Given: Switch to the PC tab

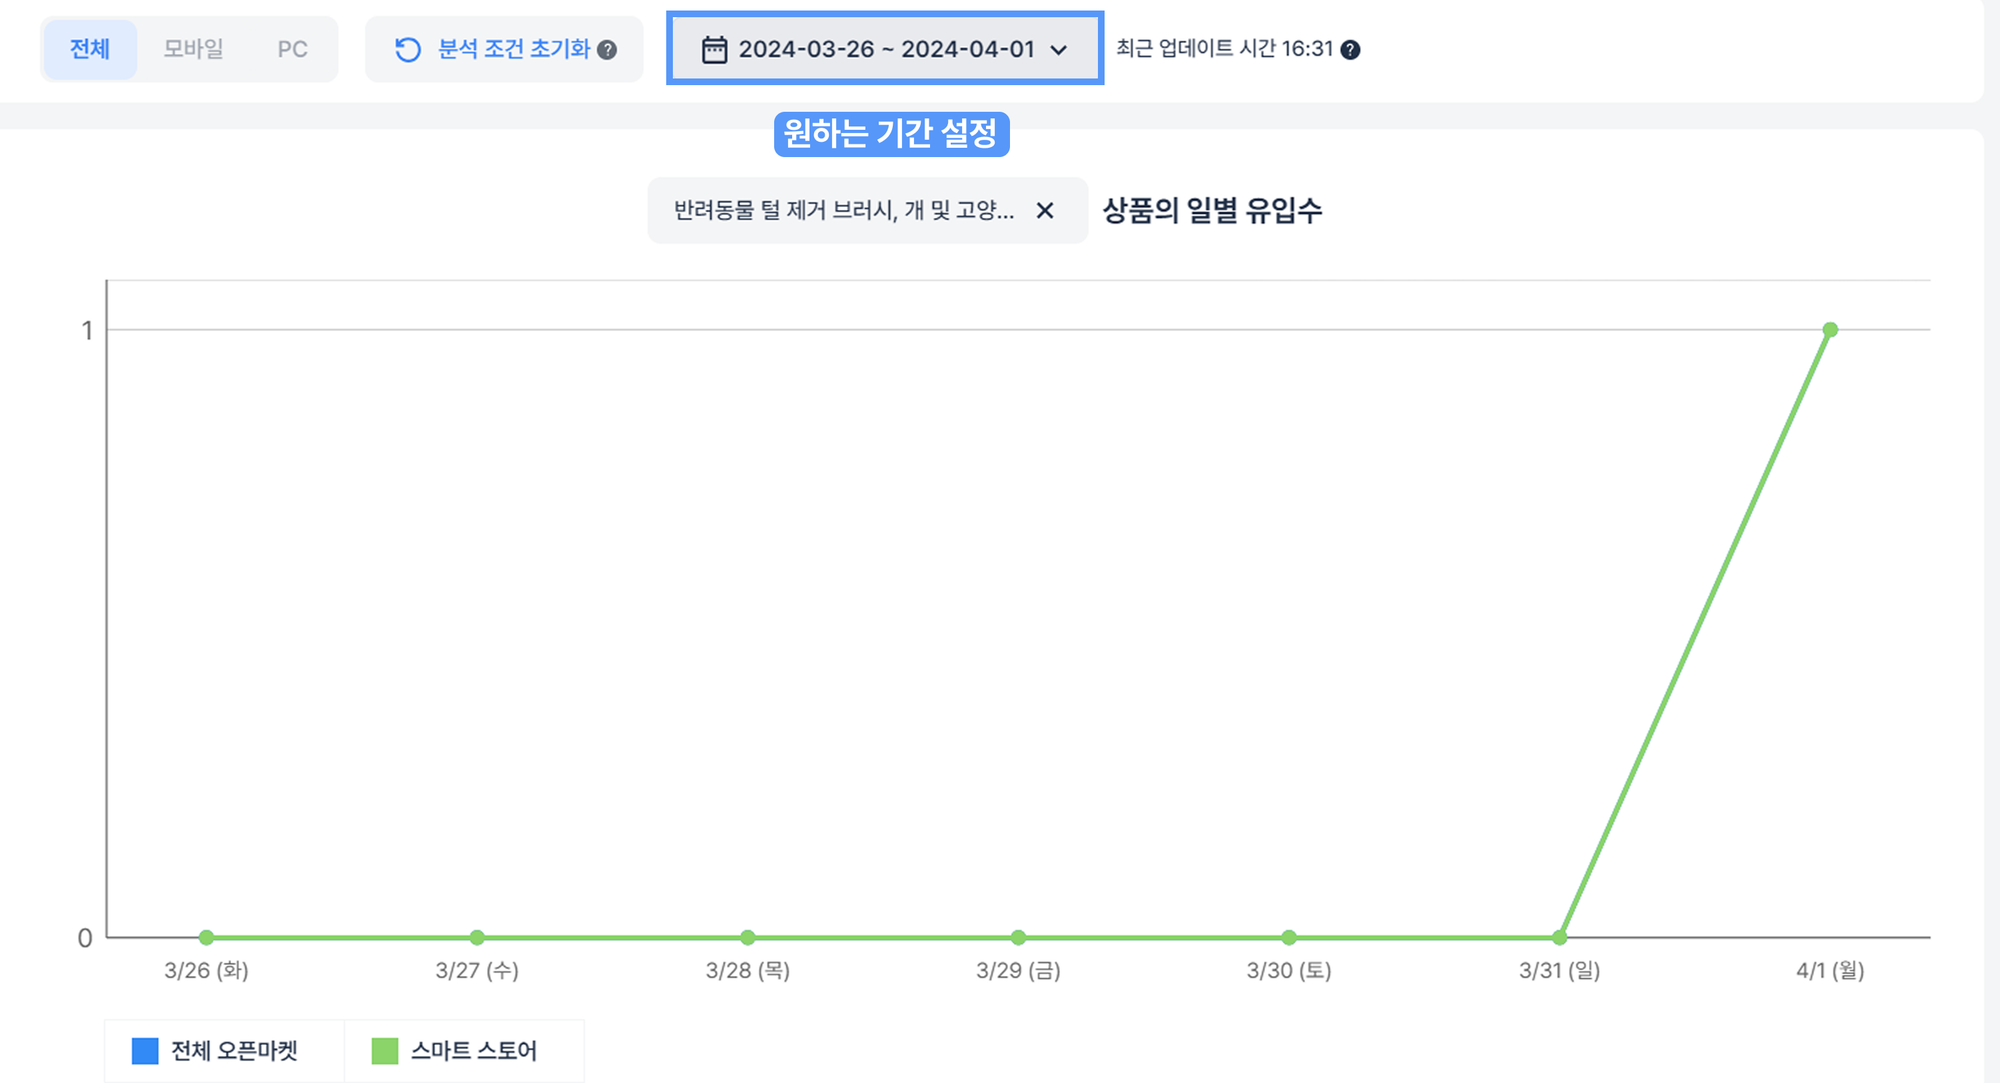Looking at the screenshot, I should pos(292,49).
